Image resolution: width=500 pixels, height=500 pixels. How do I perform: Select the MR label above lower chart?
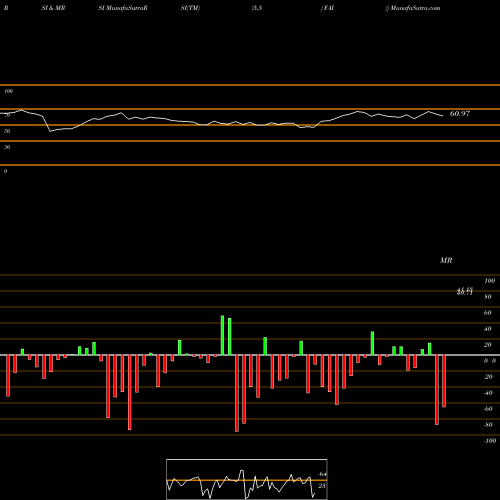point(446,260)
